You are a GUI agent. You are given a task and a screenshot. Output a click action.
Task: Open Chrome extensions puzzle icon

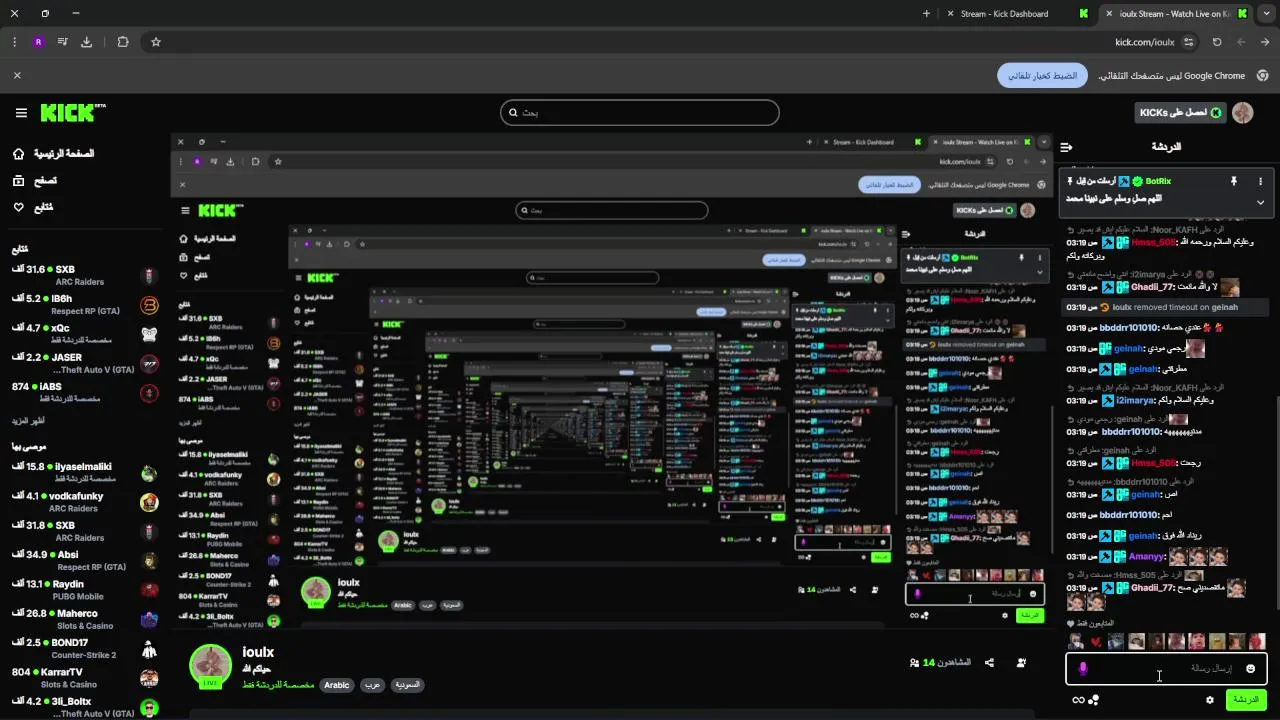[x=123, y=42]
